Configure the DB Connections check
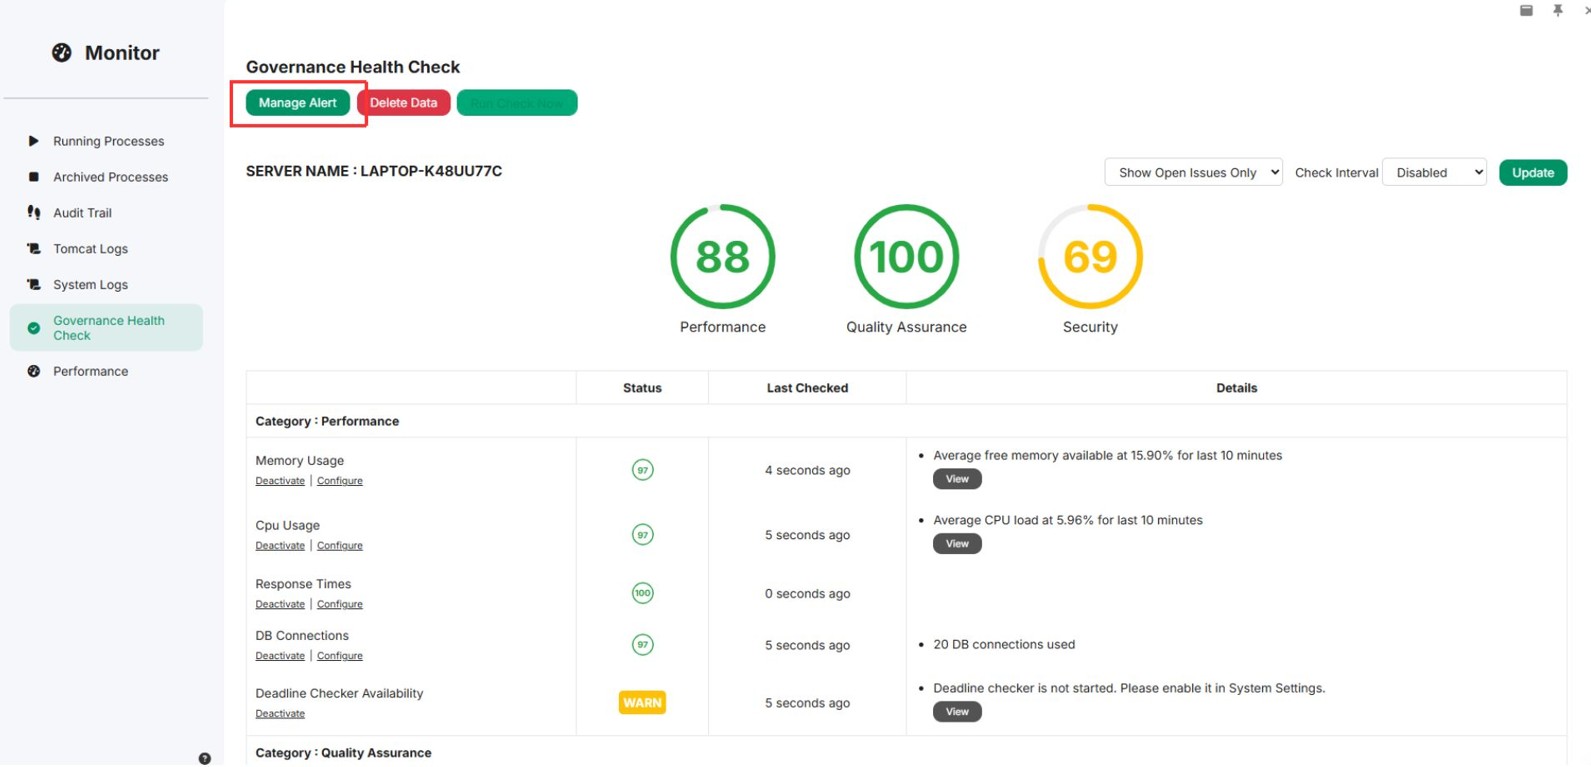 pos(340,656)
